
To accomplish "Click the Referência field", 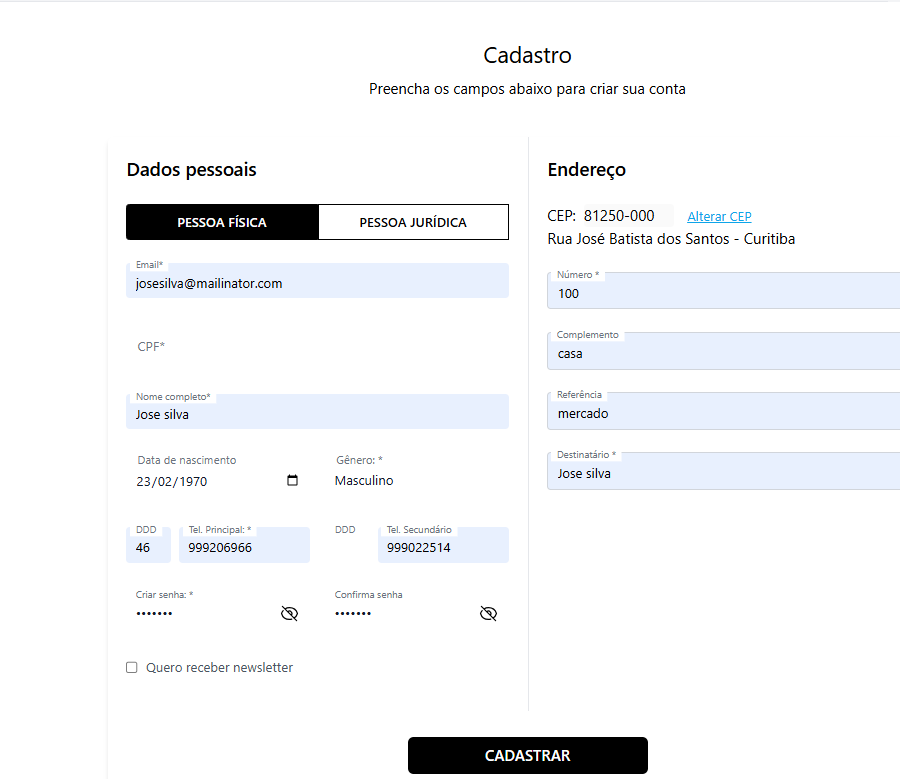I will 723,414.
